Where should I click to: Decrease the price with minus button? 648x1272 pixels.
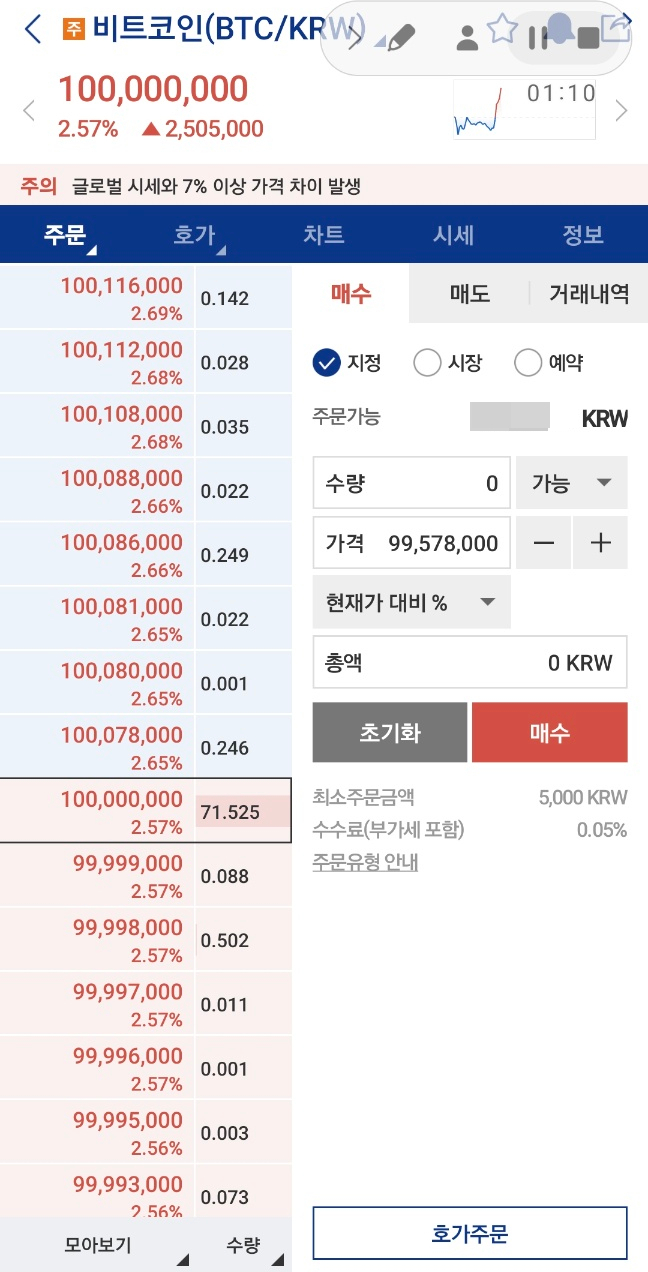[x=543, y=543]
